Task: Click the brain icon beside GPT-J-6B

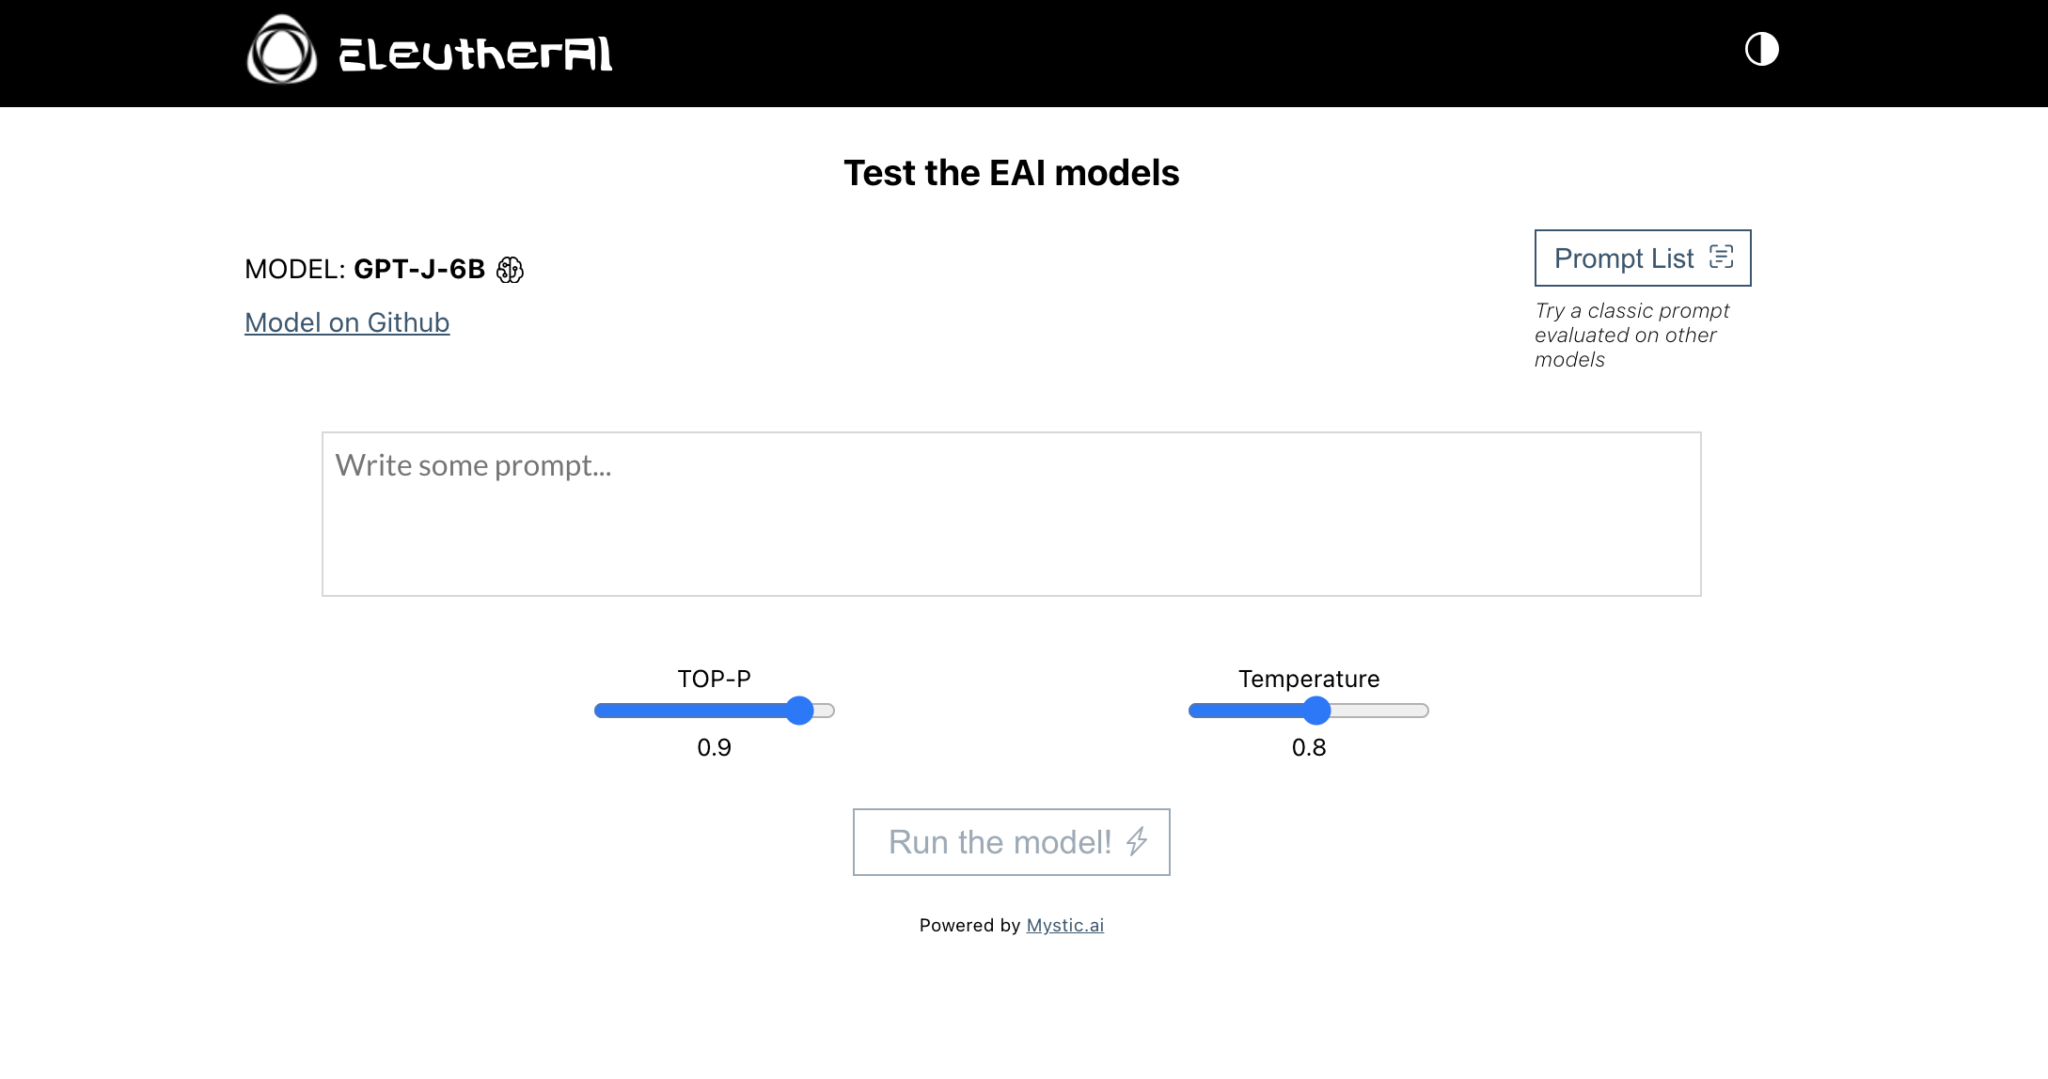Action: [510, 269]
